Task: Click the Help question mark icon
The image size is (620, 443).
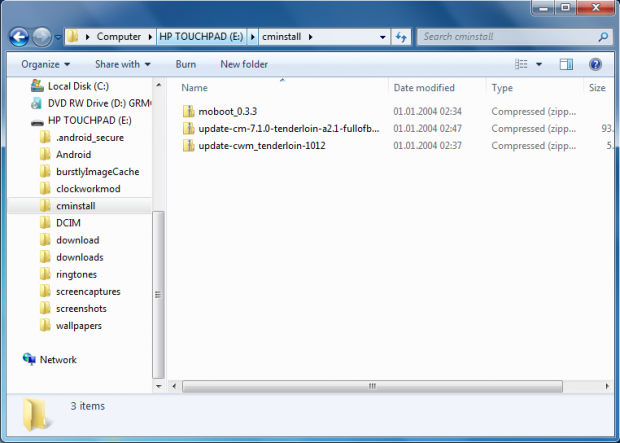Action: [x=595, y=64]
